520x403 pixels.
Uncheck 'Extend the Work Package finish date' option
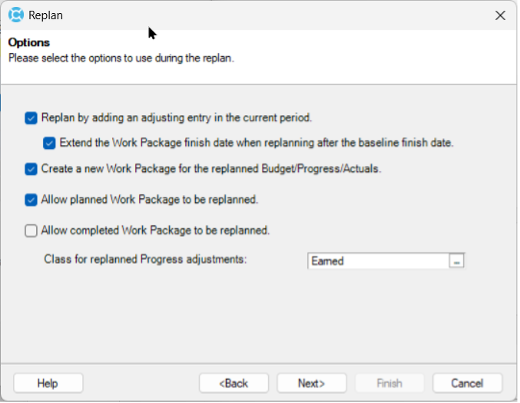(49, 143)
